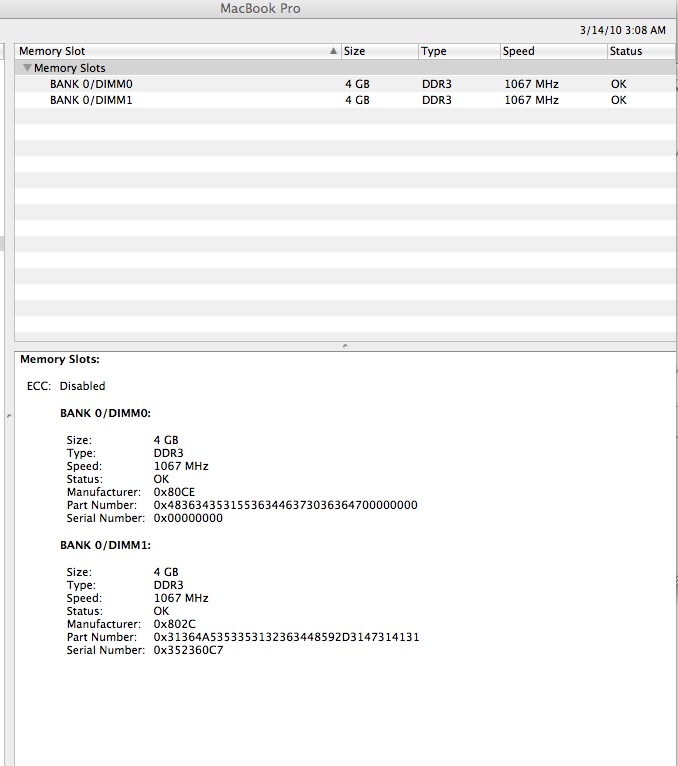Click the BANK 0/DIMM0: details heading
678x766 pixels.
105,413
